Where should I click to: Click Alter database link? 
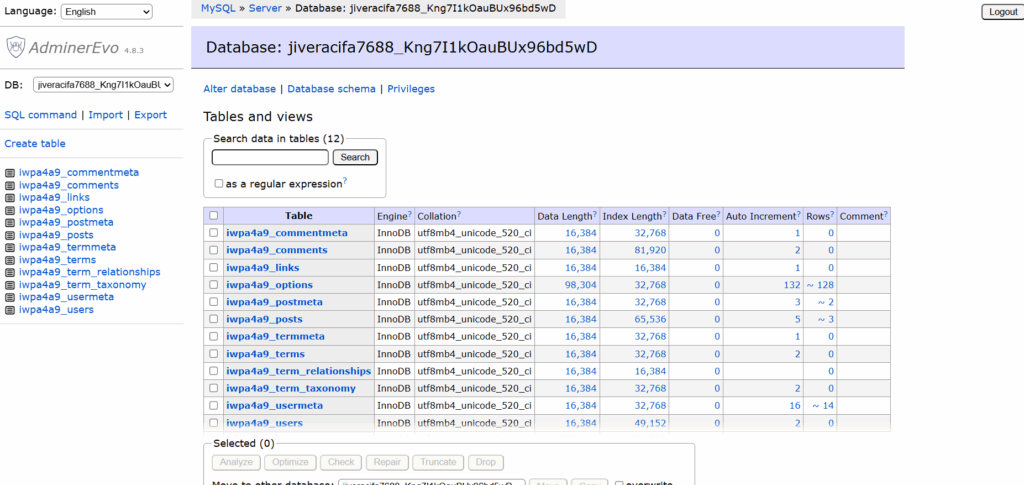click(x=240, y=89)
